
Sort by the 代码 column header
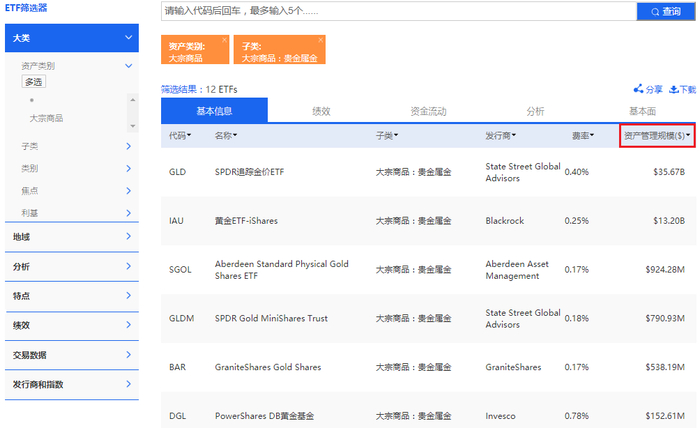click(180, 135)
